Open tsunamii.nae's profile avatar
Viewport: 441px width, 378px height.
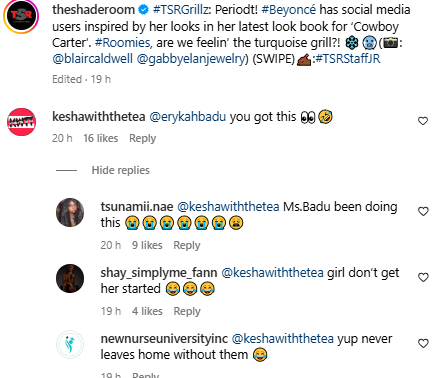[x=70, y=212]
